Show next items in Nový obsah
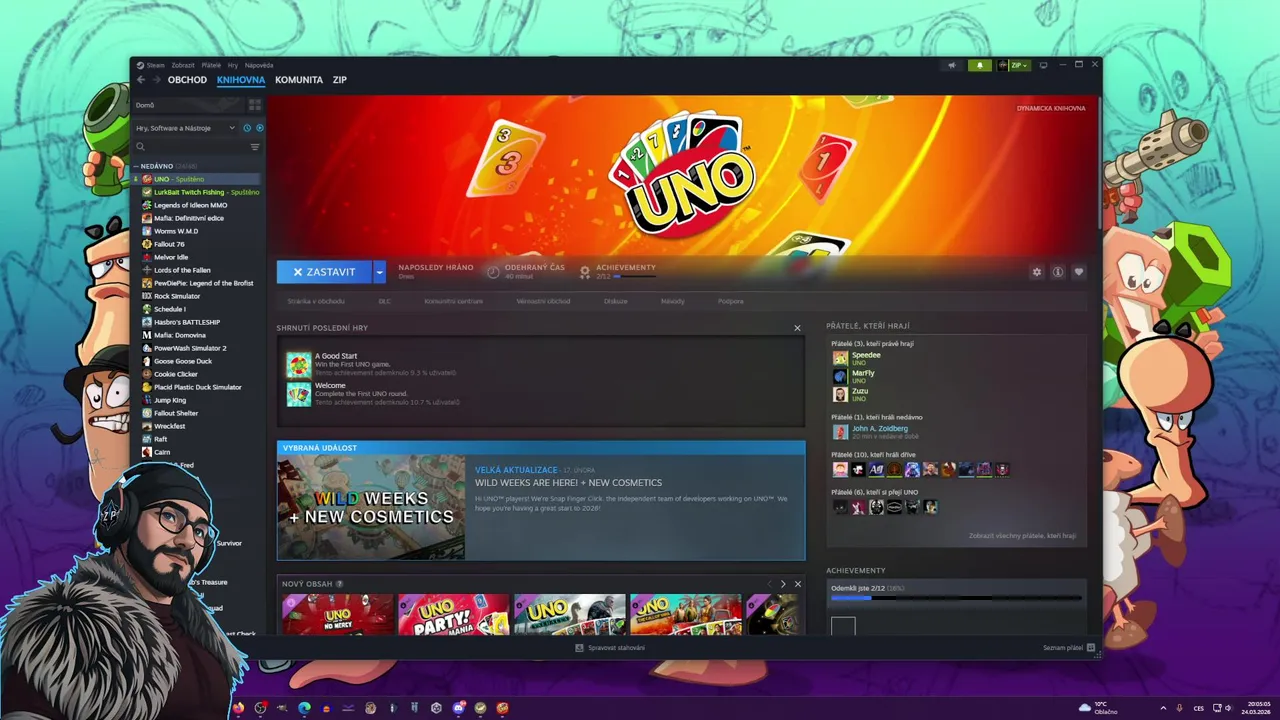 (783, 584)
